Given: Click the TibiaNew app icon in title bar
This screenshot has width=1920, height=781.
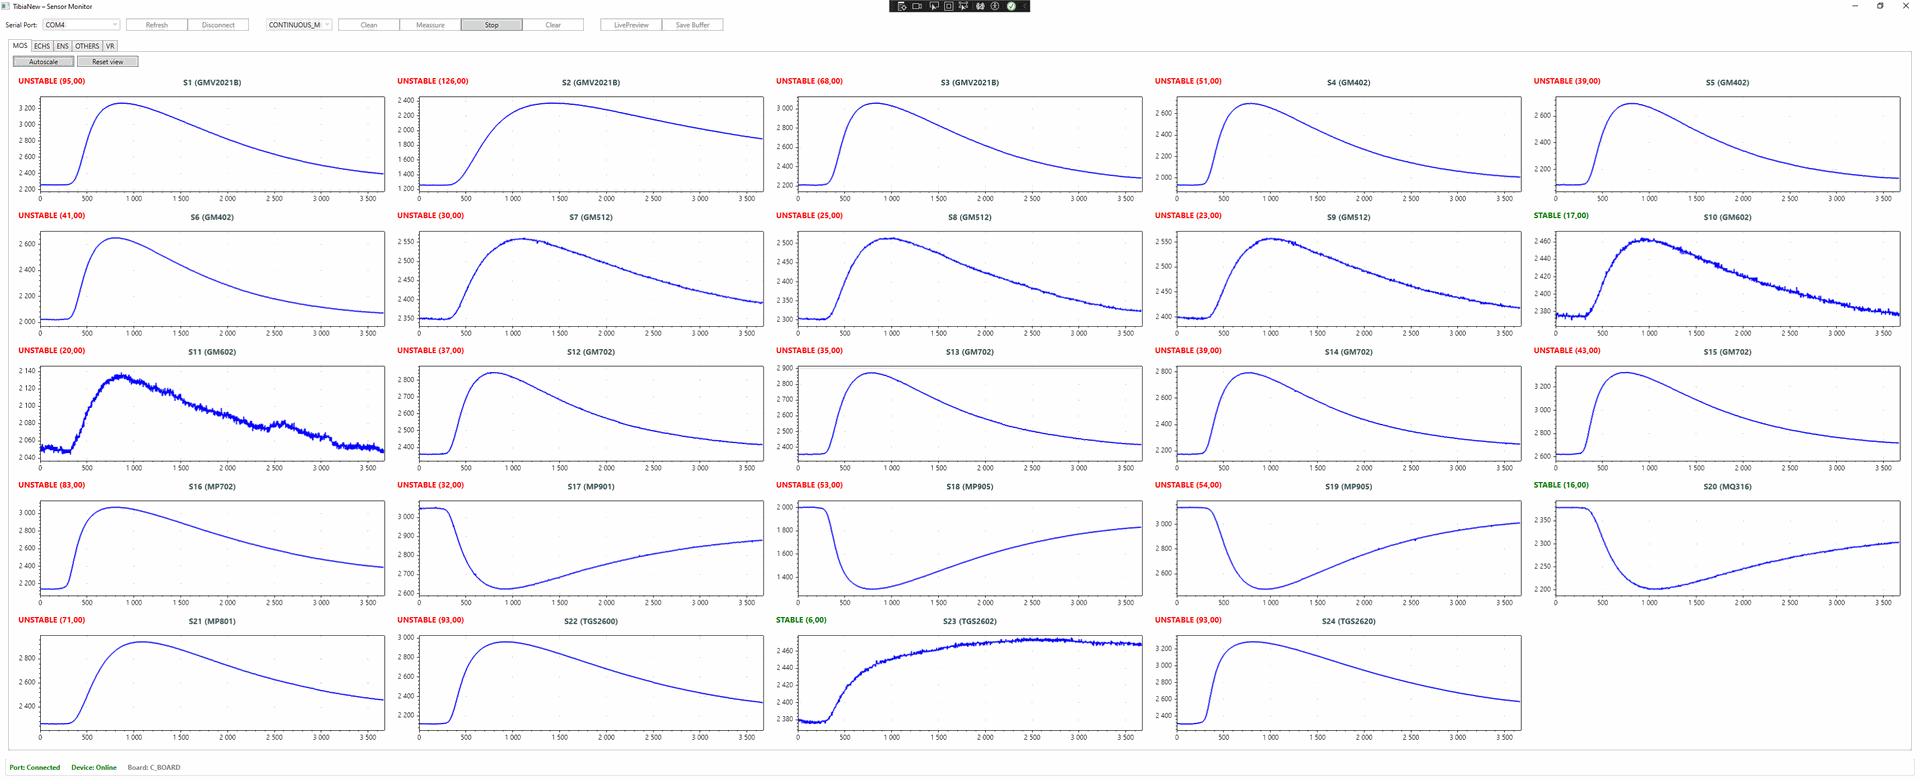Looking at the screenshot, I should tap(6, 6).
